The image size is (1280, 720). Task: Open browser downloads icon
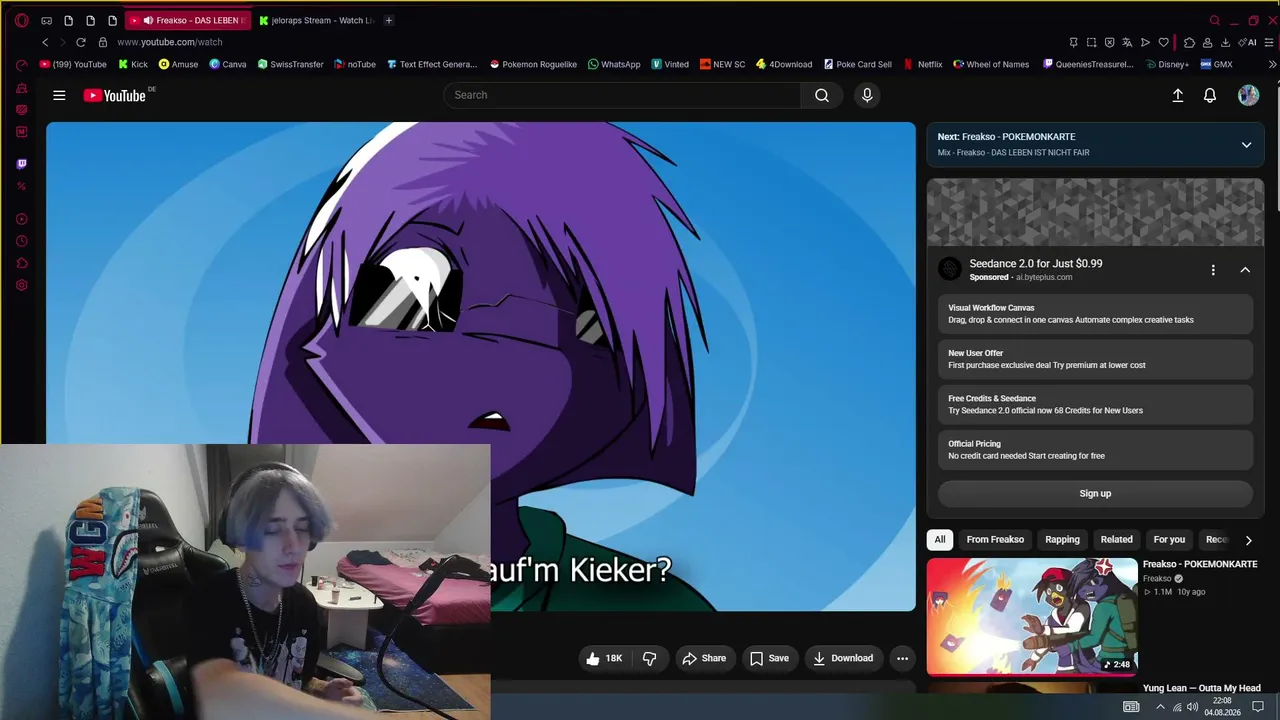pyautogui.click(x=1225, y=42)
